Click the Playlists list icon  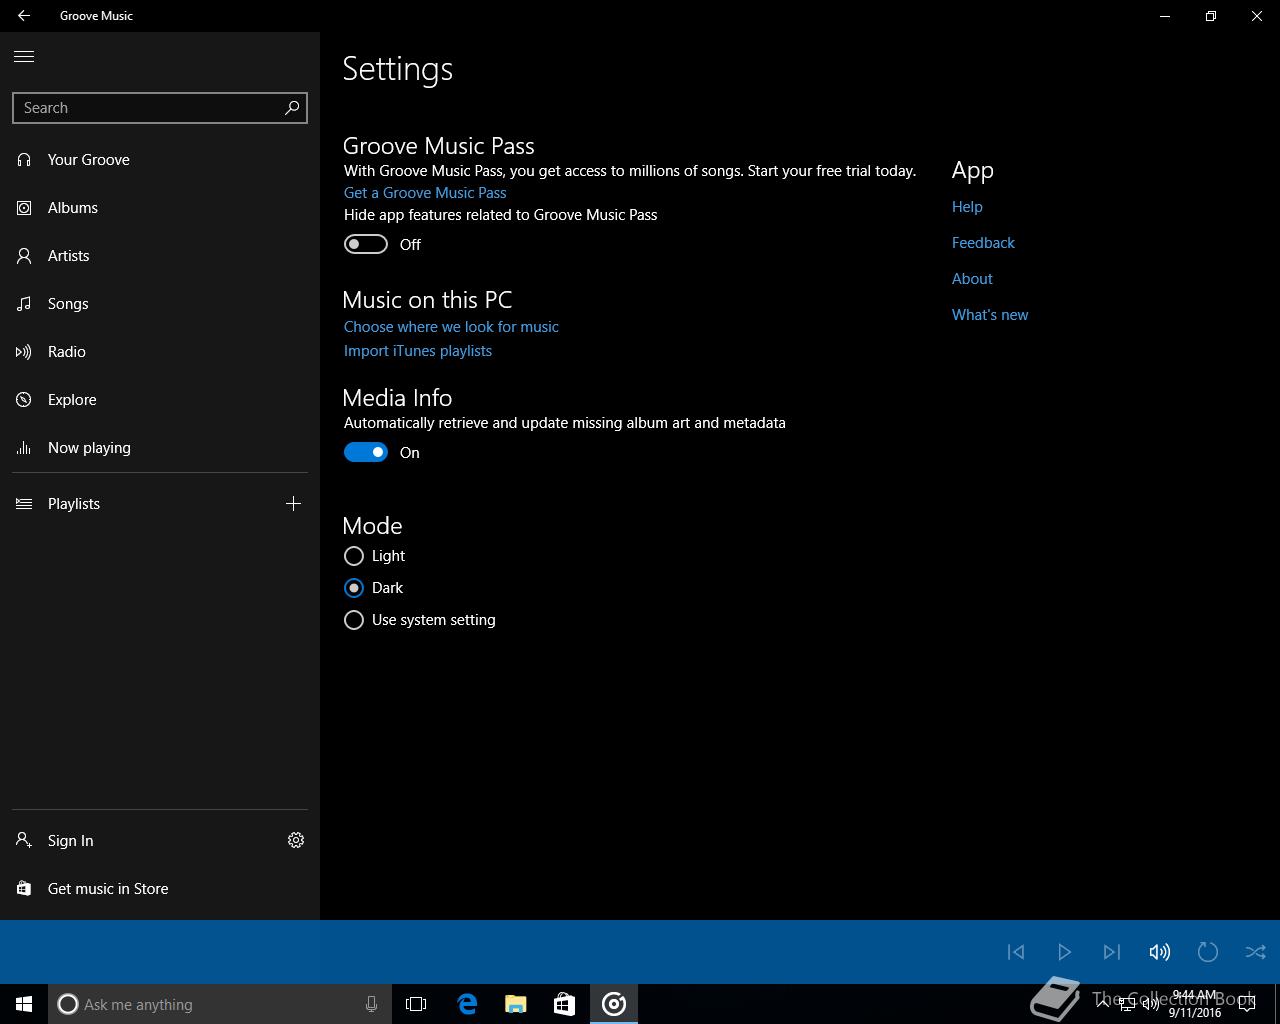coord(24,504)
